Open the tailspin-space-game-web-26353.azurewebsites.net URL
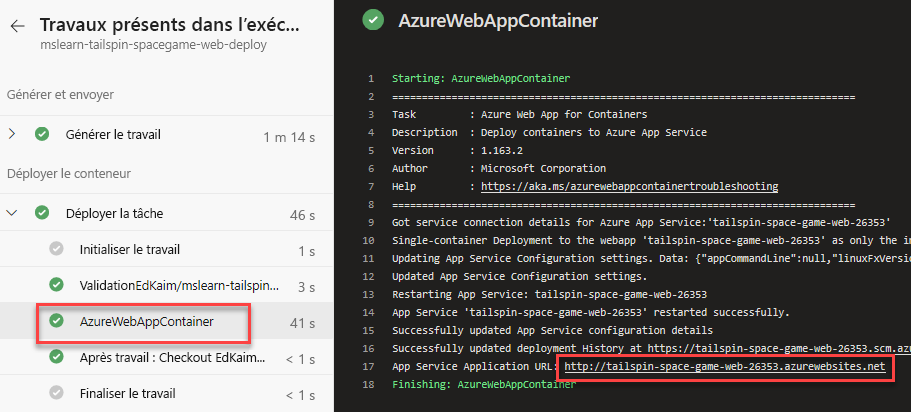The width and height of the screenshot is (911, 412). tap(725, 366)
